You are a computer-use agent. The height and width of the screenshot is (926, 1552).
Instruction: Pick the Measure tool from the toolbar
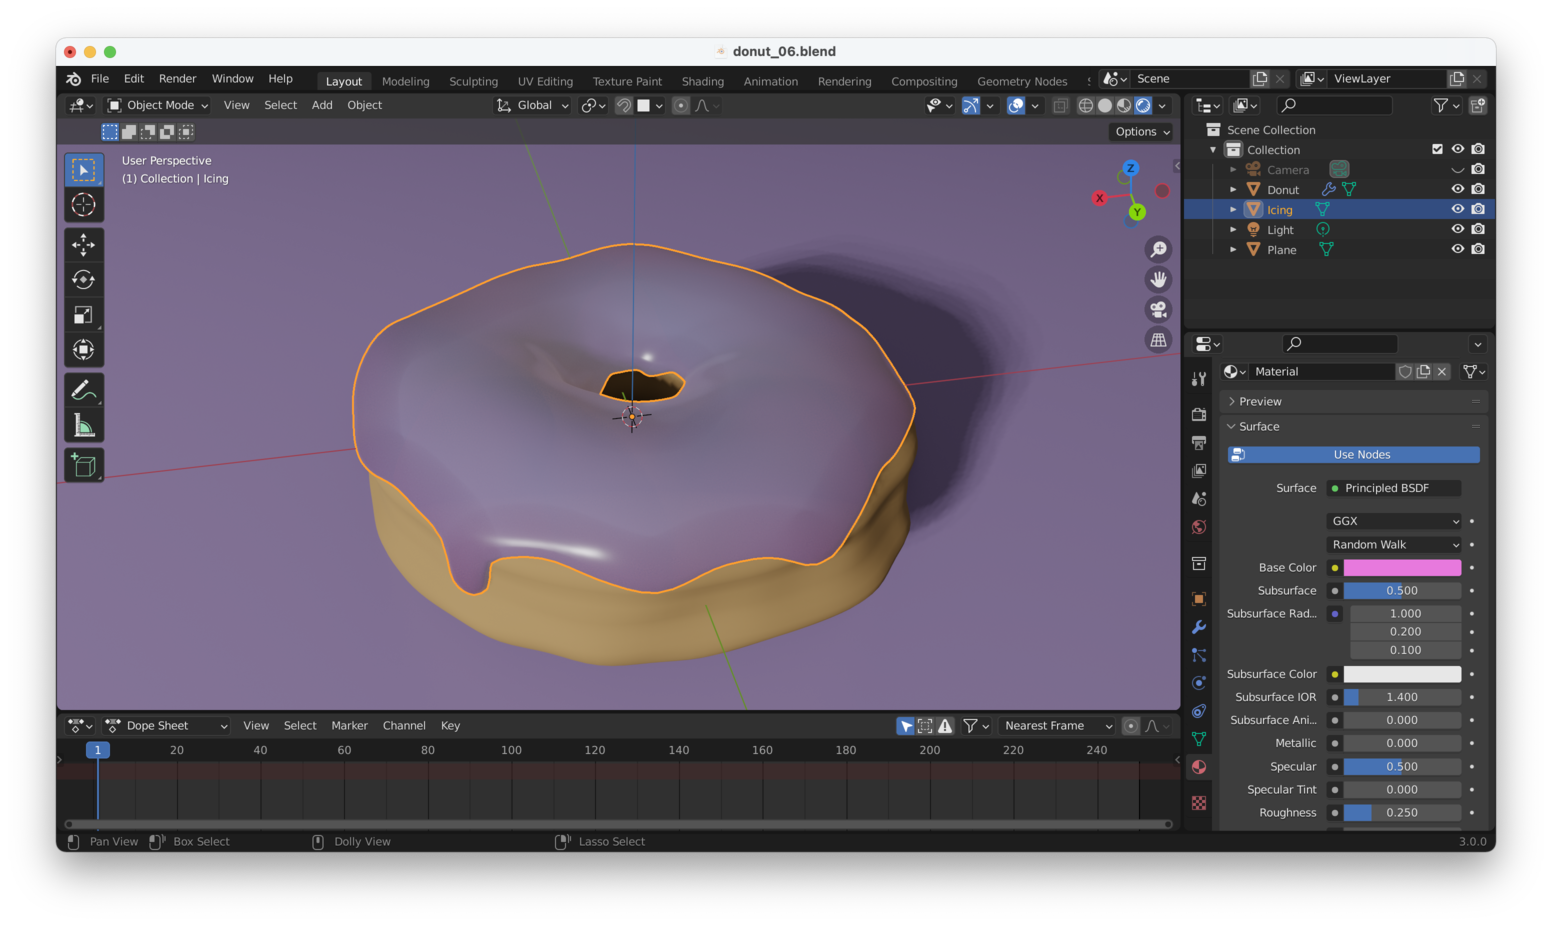point(84,424)
